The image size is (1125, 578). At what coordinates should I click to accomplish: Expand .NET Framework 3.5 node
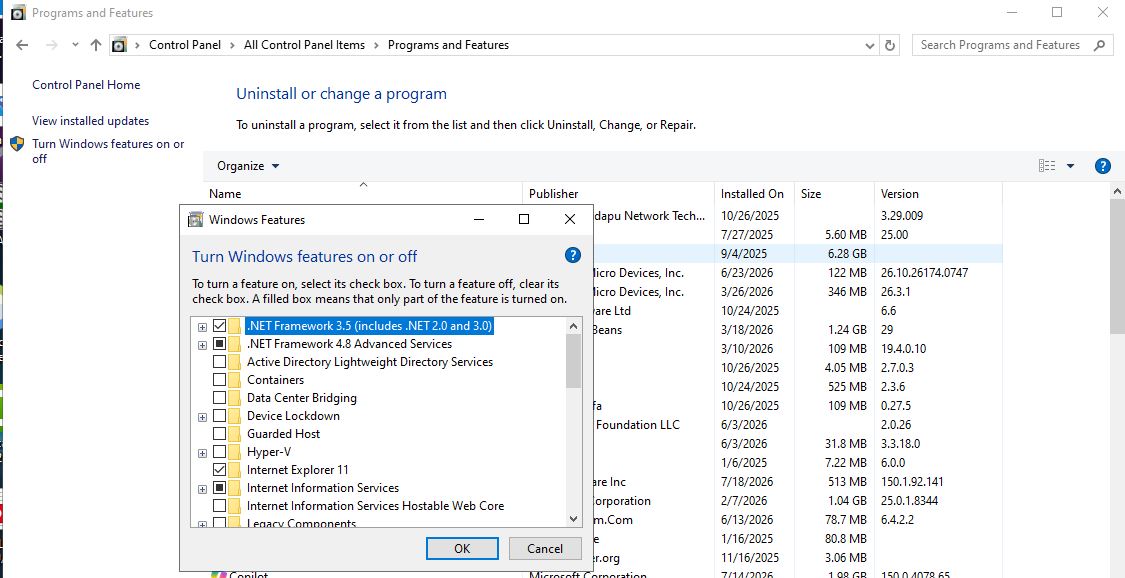(x=202, y=327)
